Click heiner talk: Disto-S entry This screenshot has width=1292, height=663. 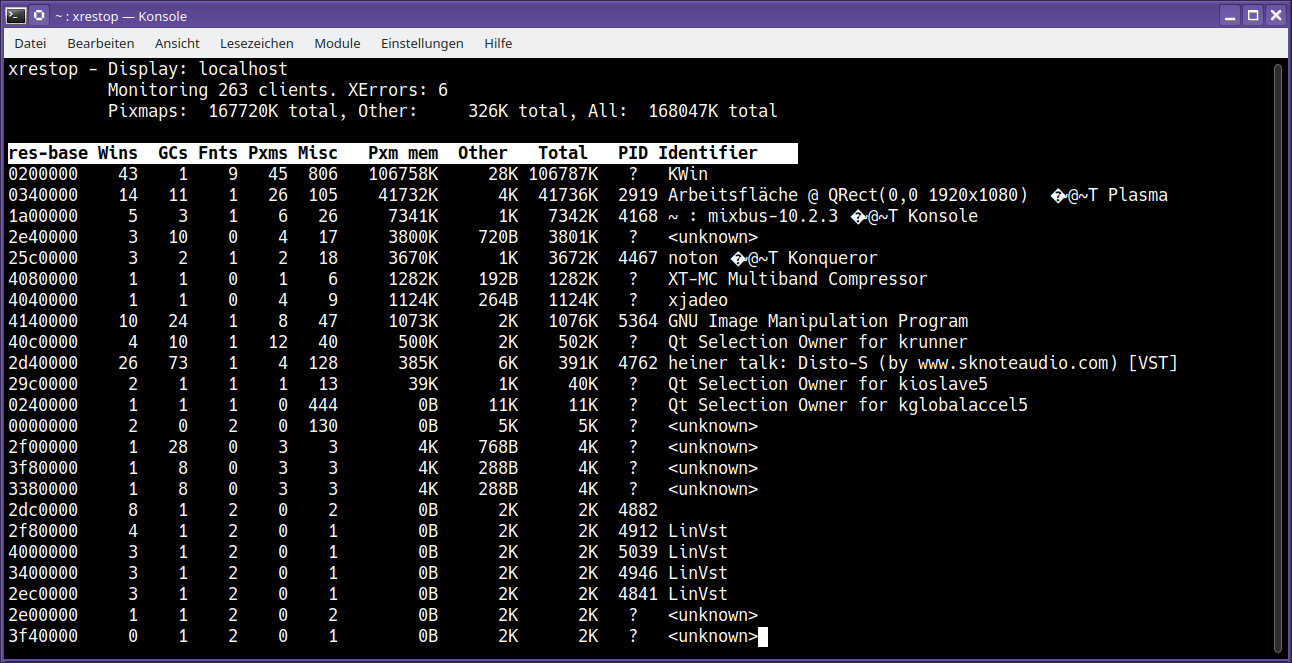click(923, 363)
